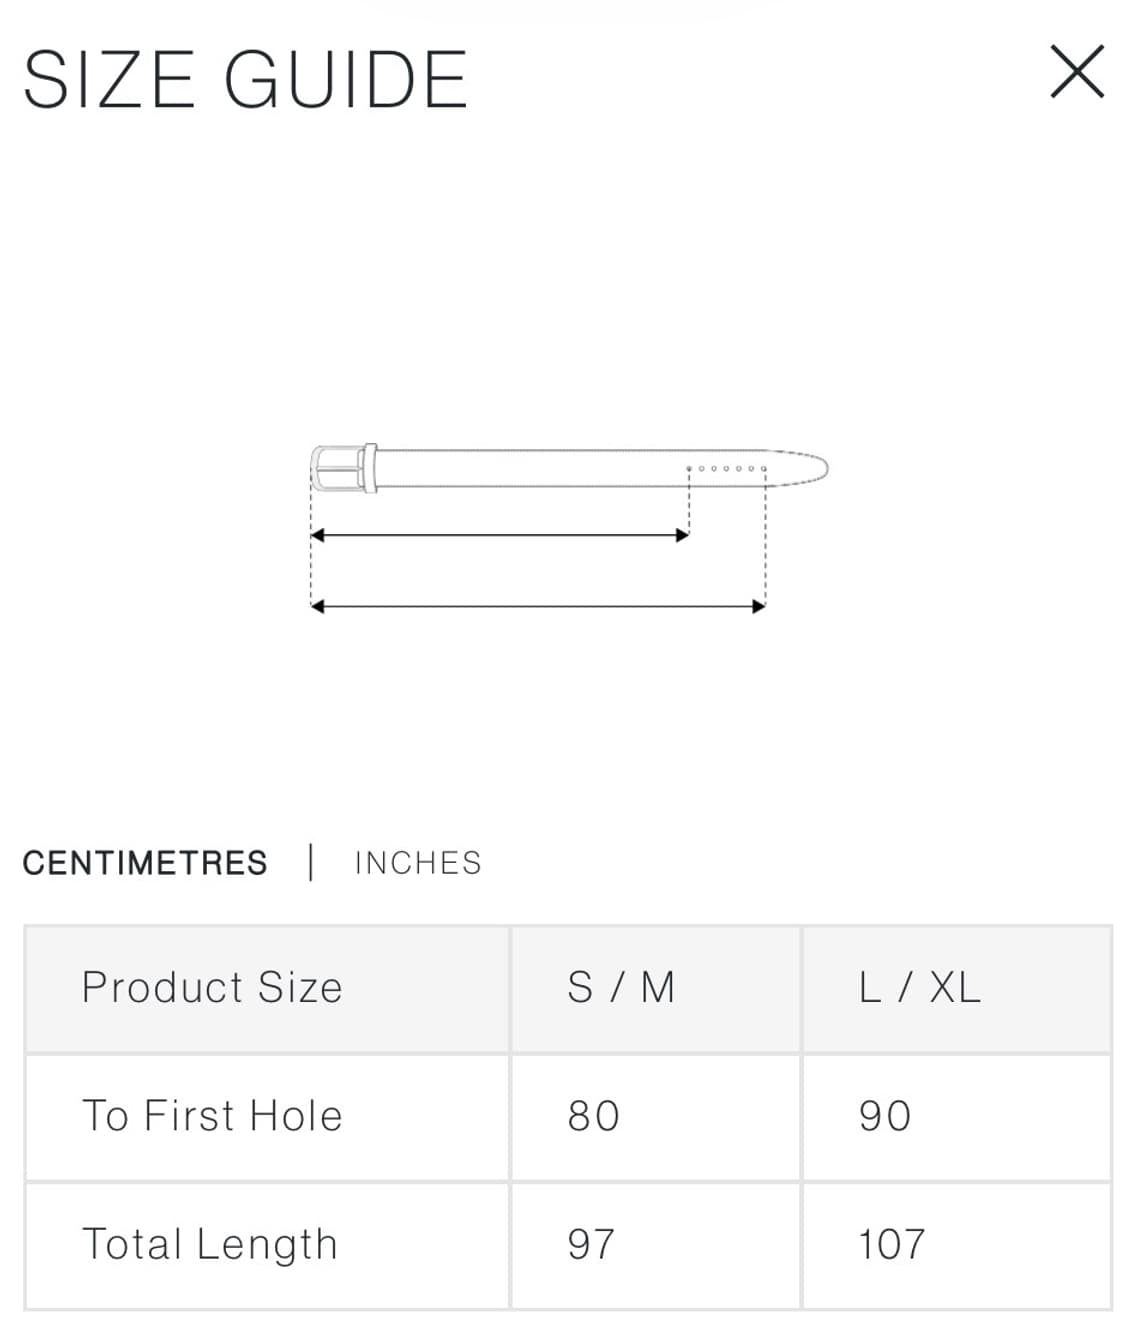Click the To First Hole row label

[214, 1115]
